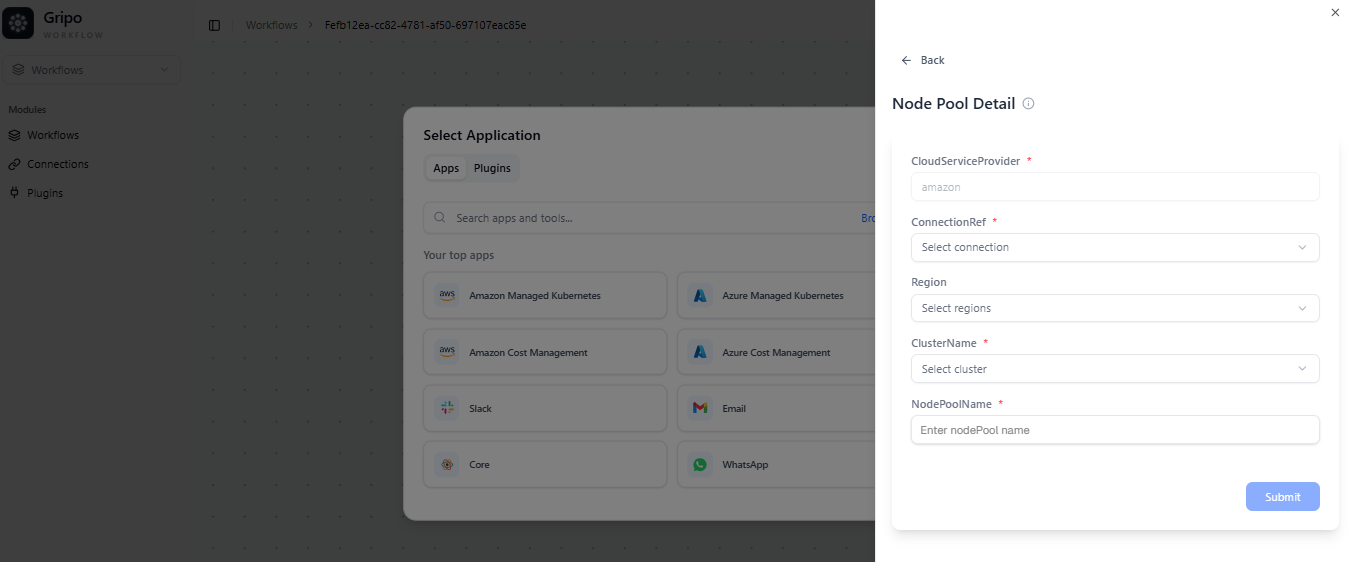Open the ConnectionRef select connection dropdown
The width and height of the screenshot is (1353, 562).
[1114, 247]
